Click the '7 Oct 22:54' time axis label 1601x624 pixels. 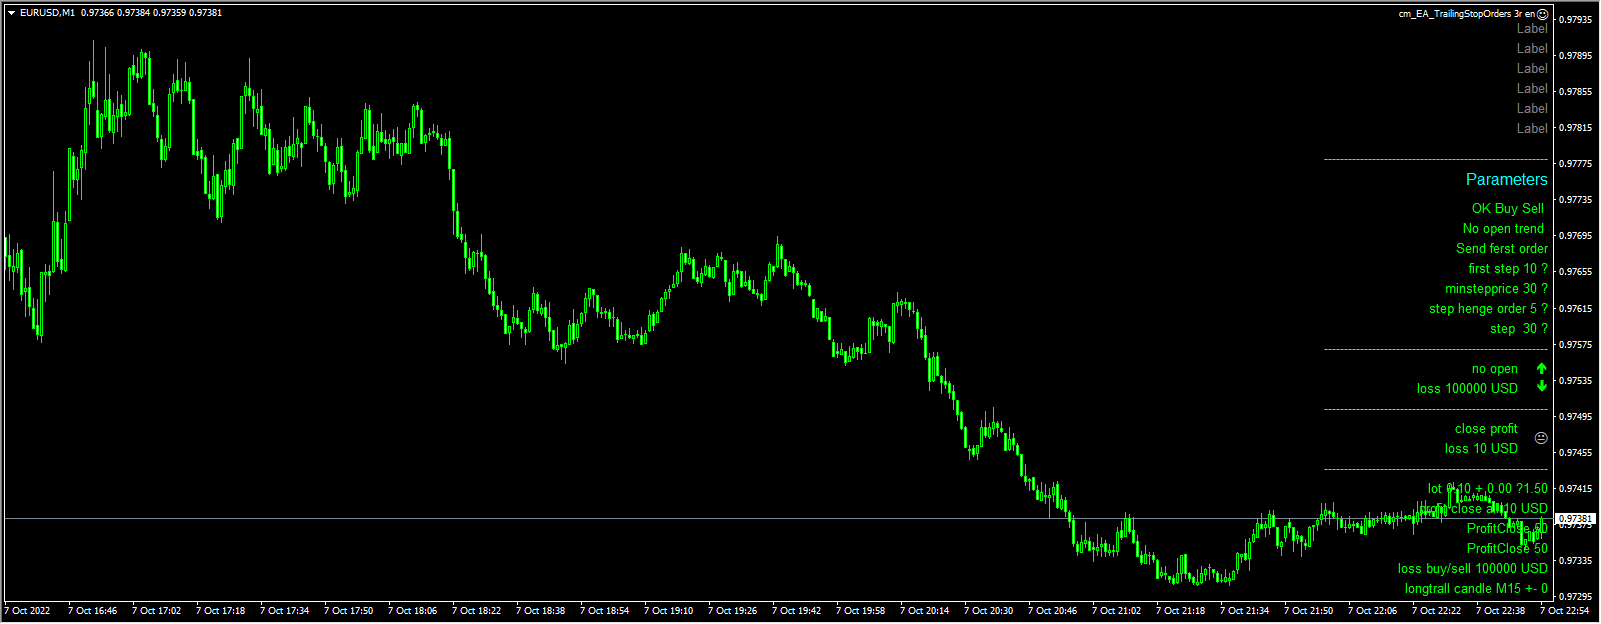[1565, 611]
